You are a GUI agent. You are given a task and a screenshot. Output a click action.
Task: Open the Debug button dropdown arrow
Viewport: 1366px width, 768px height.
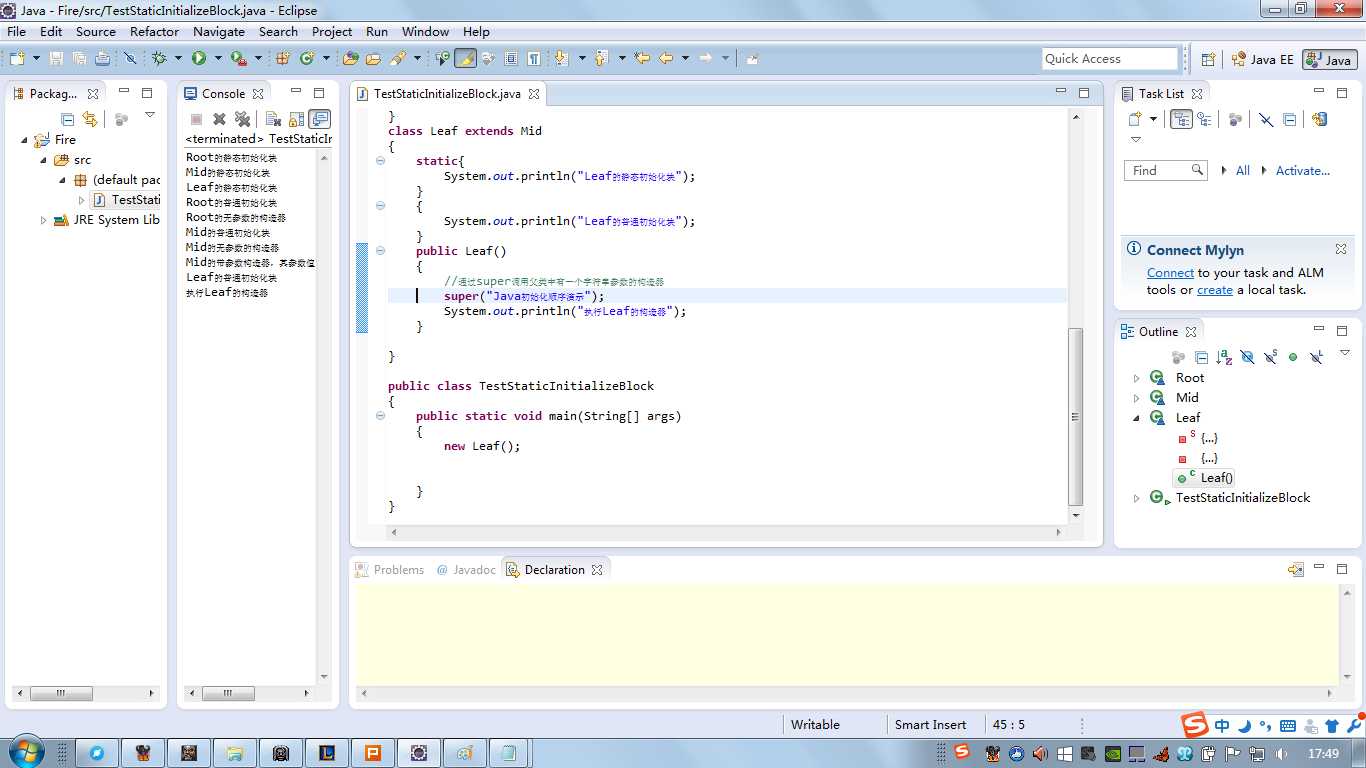pos(178,58)
